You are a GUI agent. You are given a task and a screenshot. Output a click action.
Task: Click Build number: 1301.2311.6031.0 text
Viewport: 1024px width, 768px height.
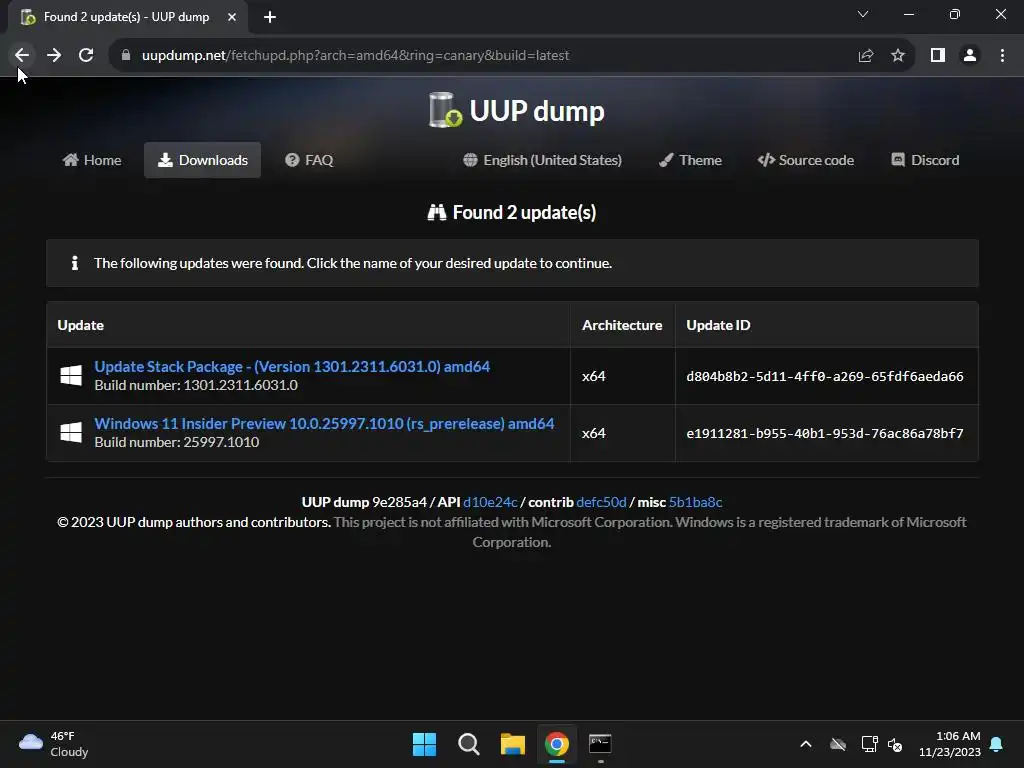[x=196, y=385]
